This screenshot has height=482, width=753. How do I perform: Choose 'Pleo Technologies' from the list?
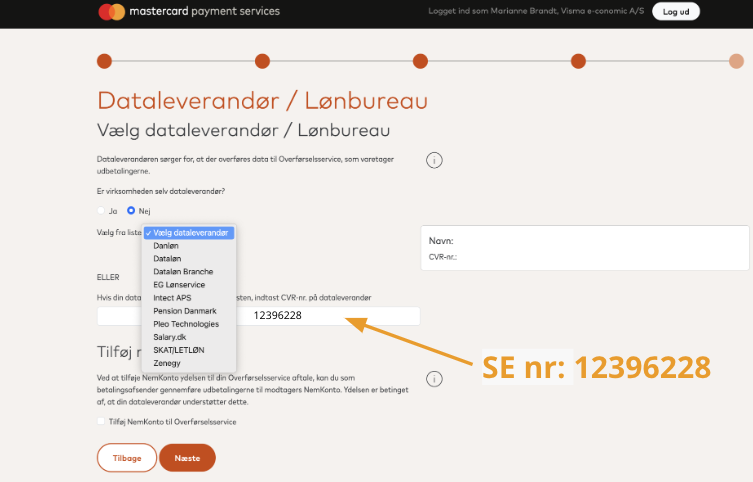coord(186,324)
